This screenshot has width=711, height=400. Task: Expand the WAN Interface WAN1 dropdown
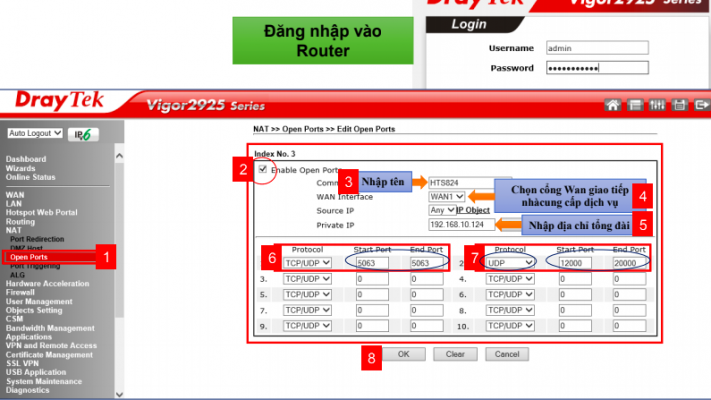pyautogui.click(x=446, y=197)
